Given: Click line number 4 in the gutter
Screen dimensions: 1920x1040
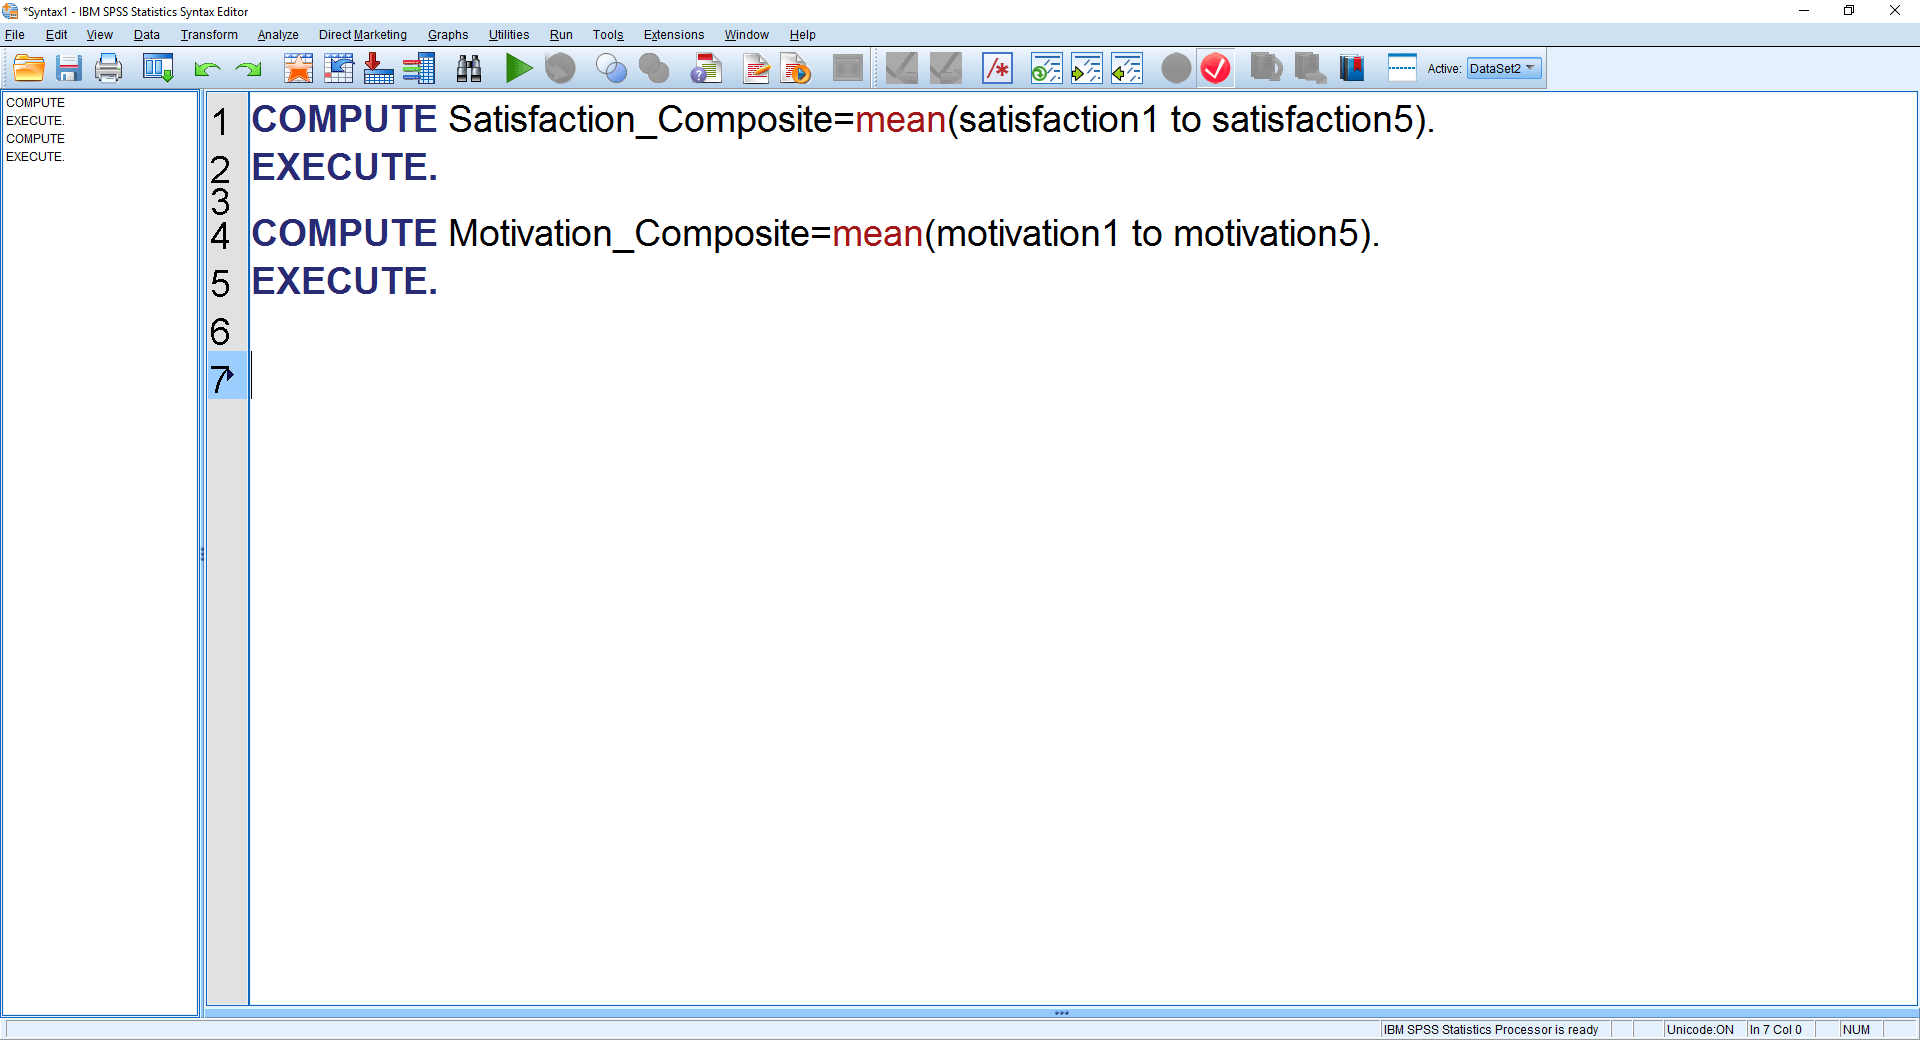Looking at the screenshot, I should pyautogui.click(x=221, y=236).
